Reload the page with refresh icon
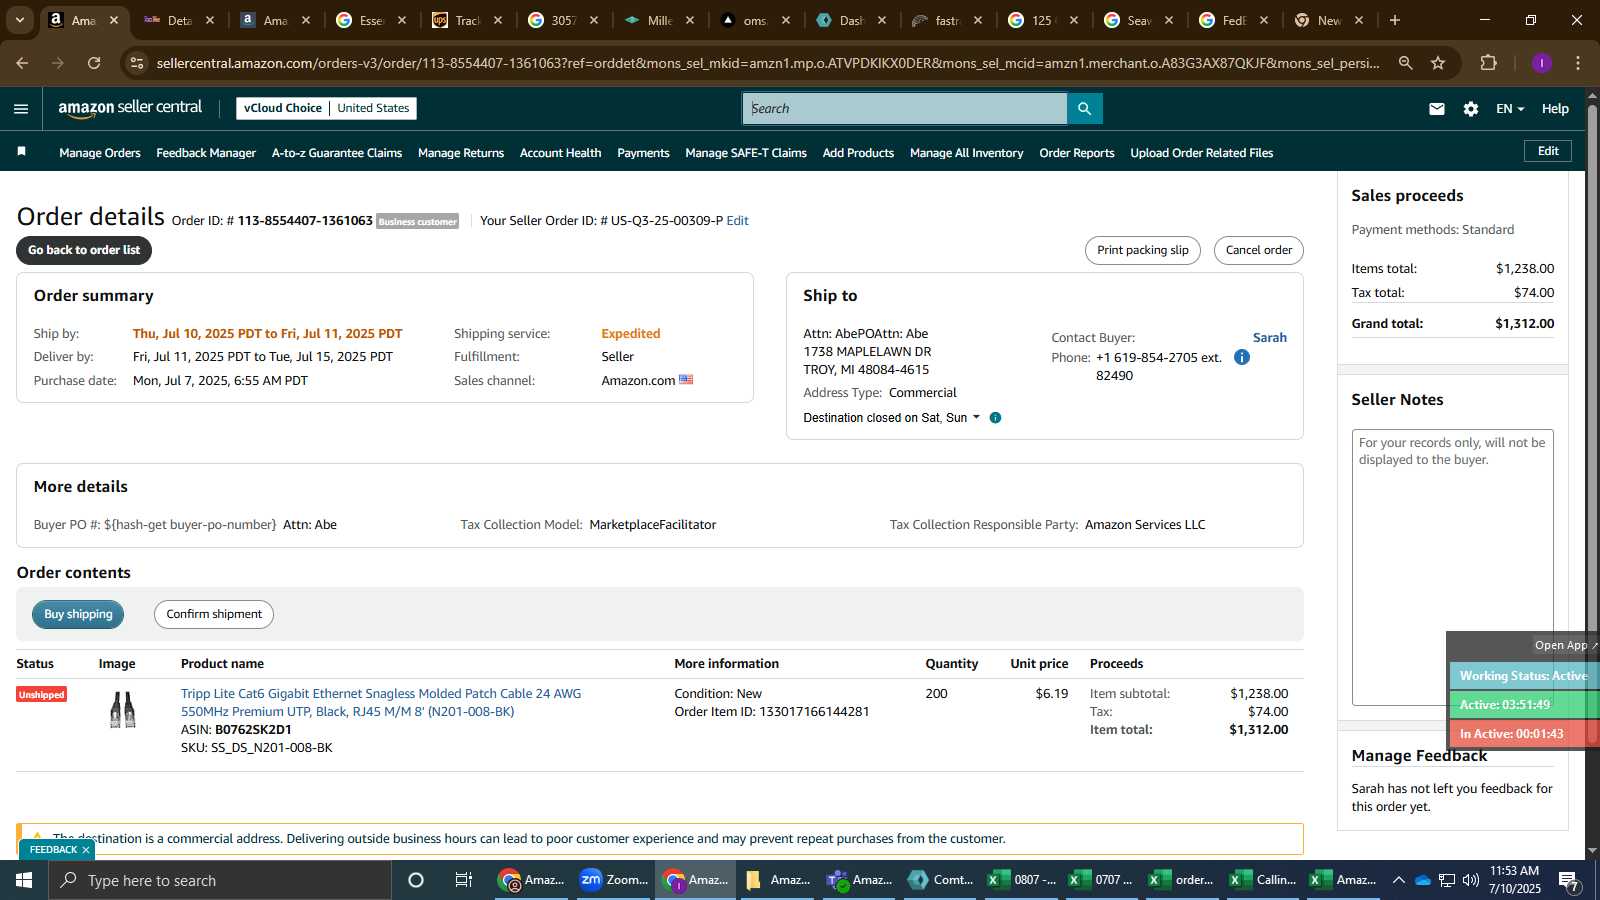 (x=94, y=63)
